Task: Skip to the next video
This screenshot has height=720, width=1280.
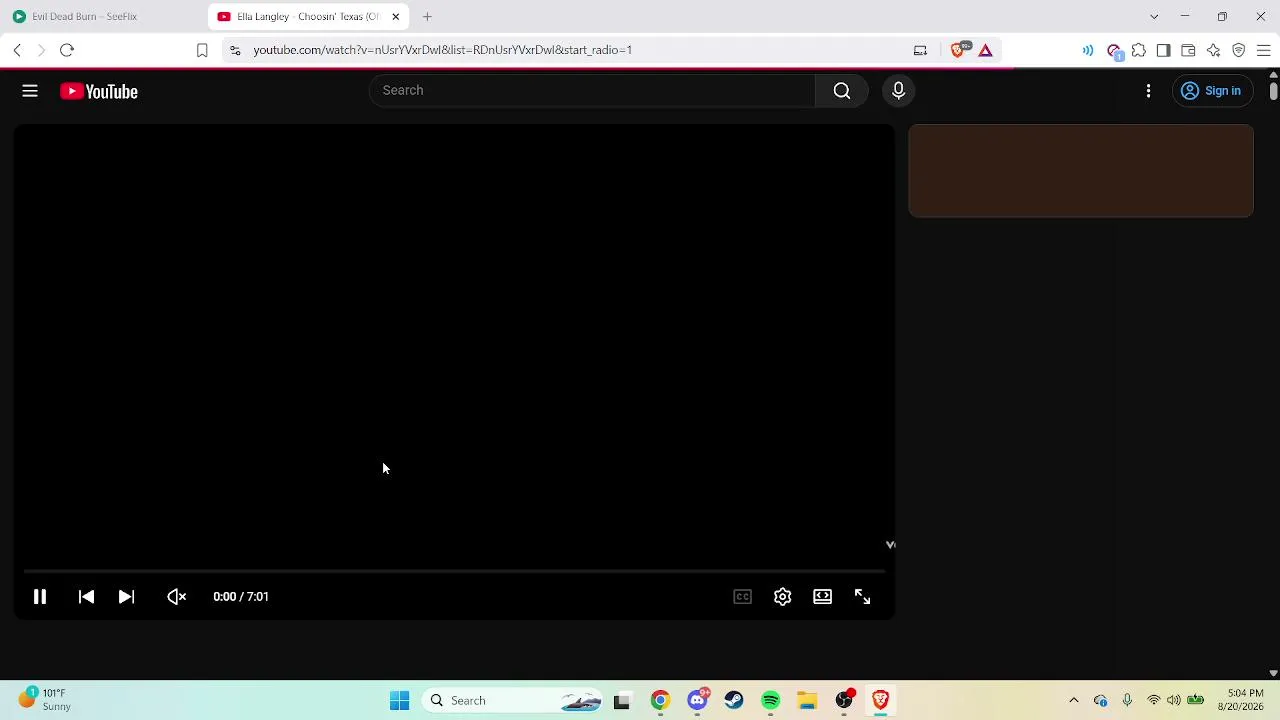Action: [x=126, y=597]
